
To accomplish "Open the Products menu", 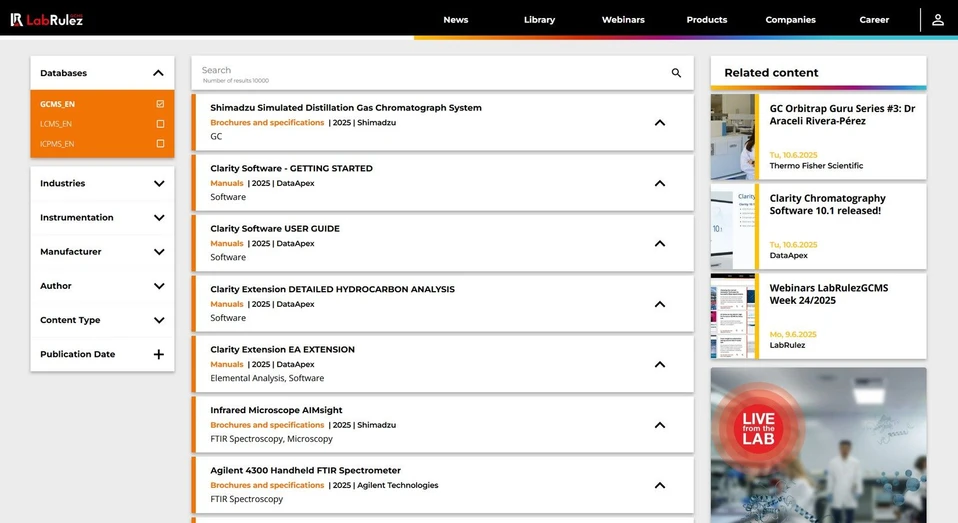I will 707,20.
